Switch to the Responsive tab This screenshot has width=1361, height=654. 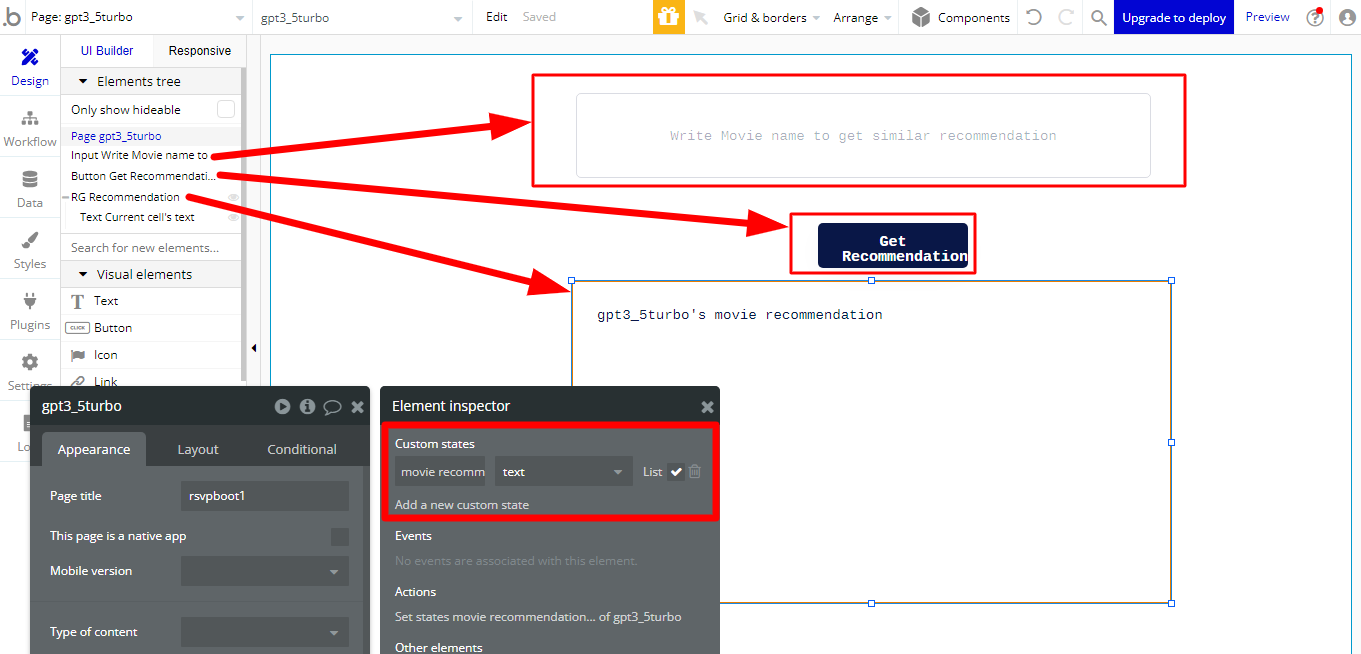pyautogui.click(x=200, y=50)
